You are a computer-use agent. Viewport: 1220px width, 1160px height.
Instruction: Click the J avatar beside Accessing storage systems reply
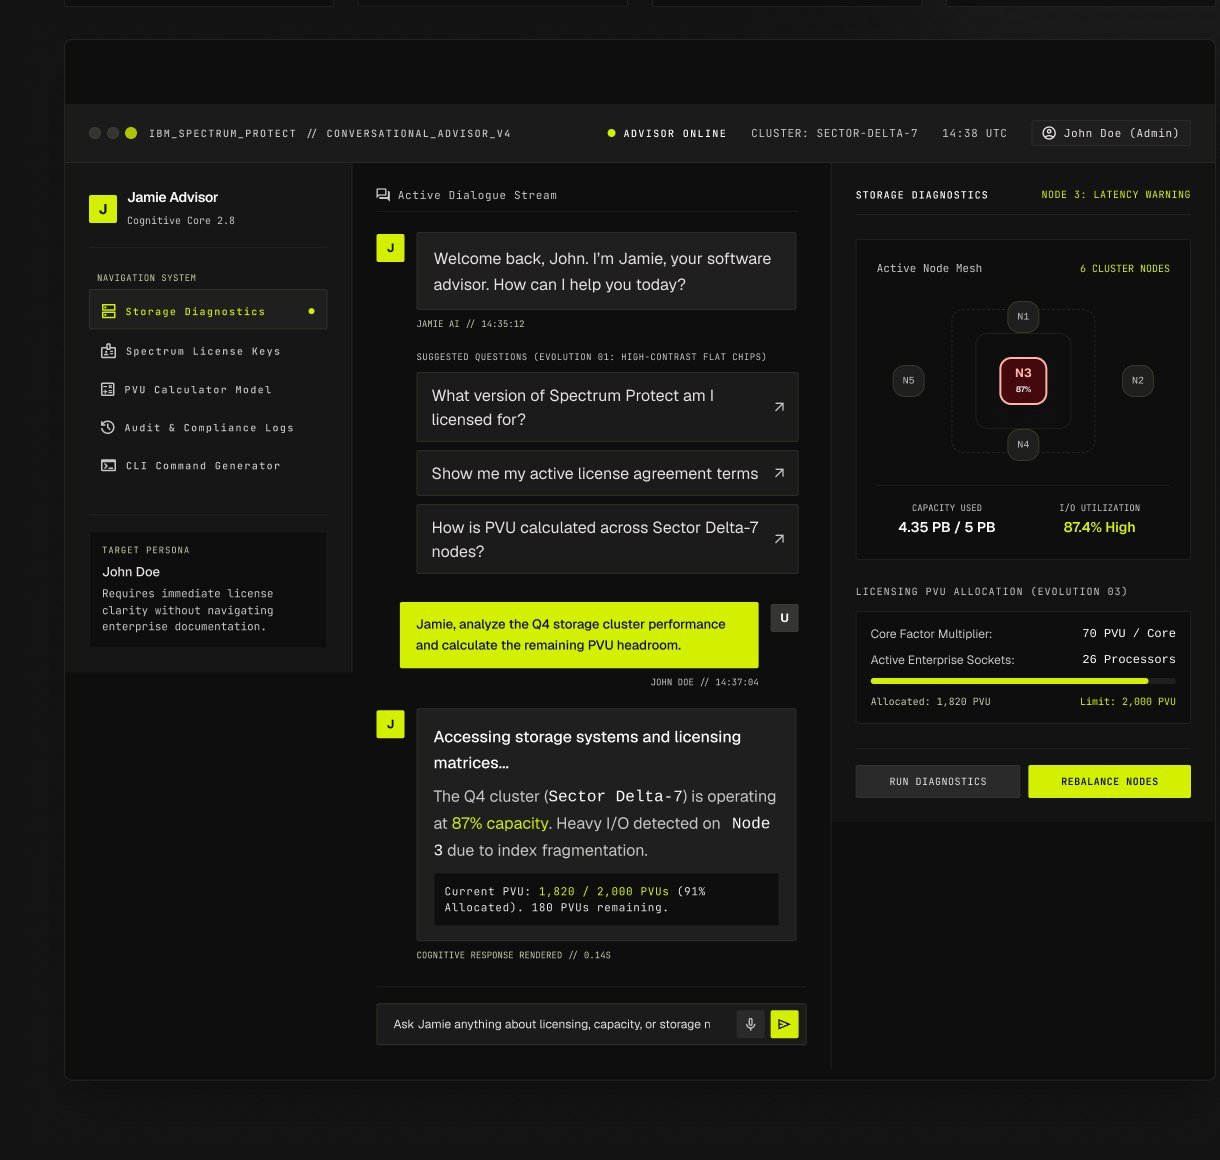point(390,724)
